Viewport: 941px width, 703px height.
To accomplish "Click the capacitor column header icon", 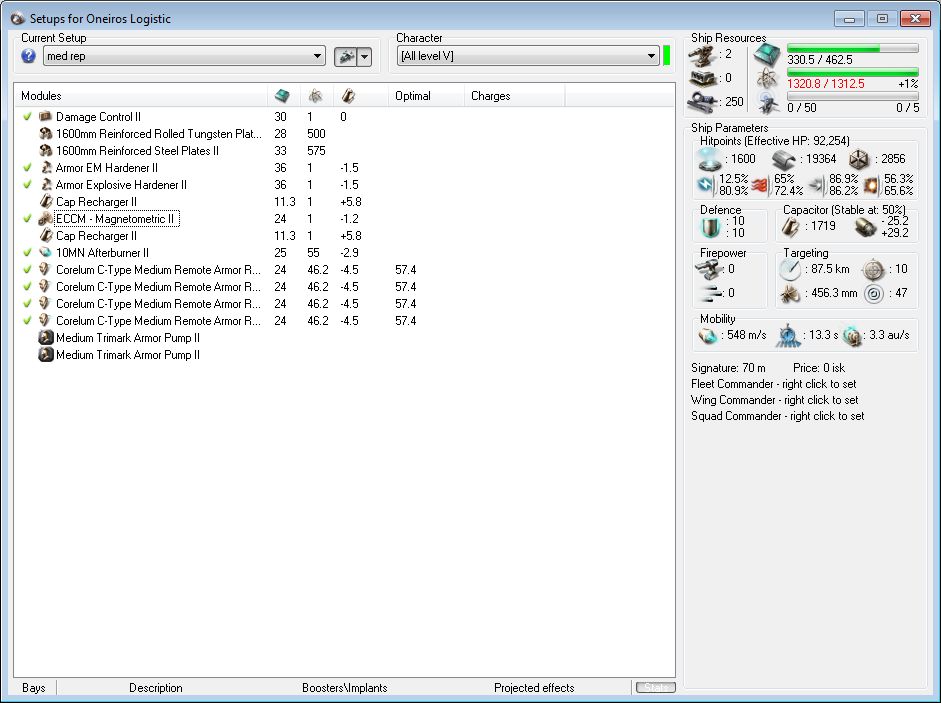I will pos(348,95).
